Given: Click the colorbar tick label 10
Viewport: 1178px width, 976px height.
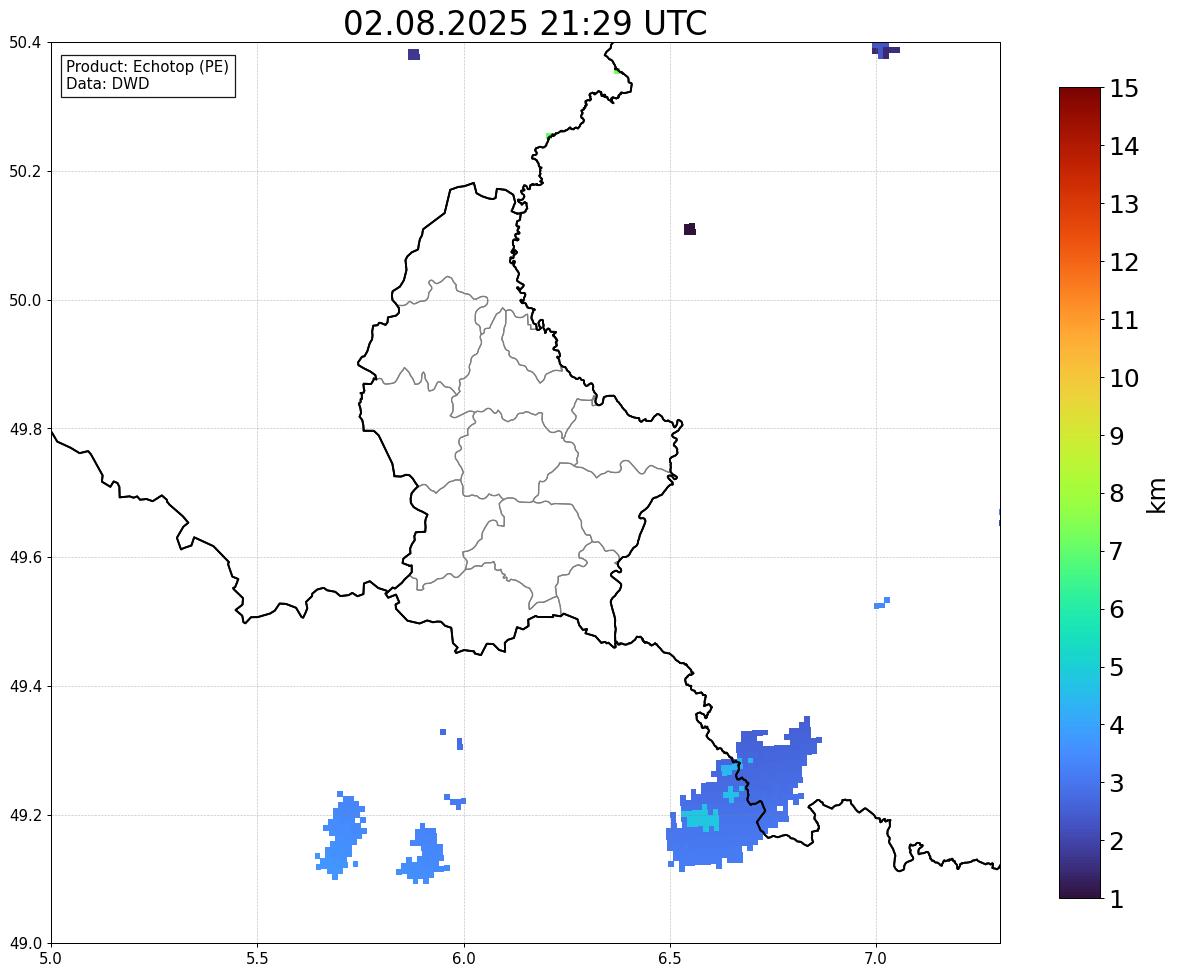Looking at the screenshot, I should tap(1124, 378).
